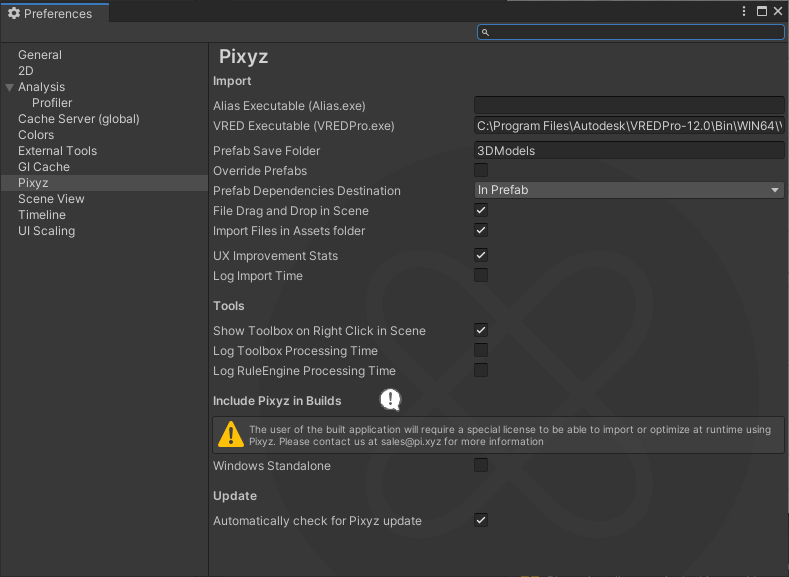Enable the Override Prefabs checkbox

click(481, 170)
